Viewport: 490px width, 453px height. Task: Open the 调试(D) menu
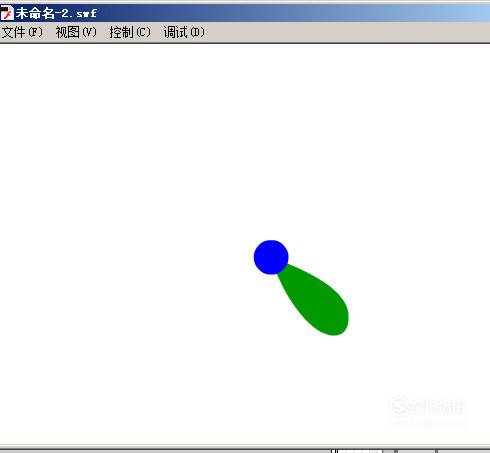[184, 32]
